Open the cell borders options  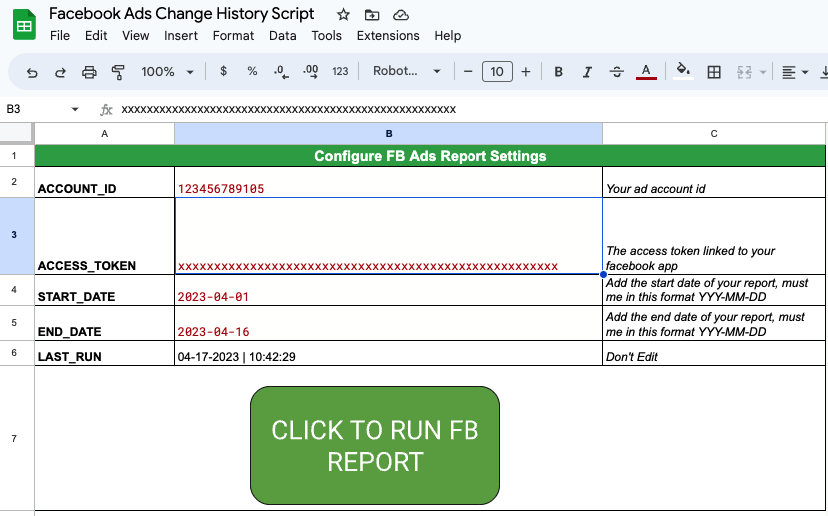point(714,72)
